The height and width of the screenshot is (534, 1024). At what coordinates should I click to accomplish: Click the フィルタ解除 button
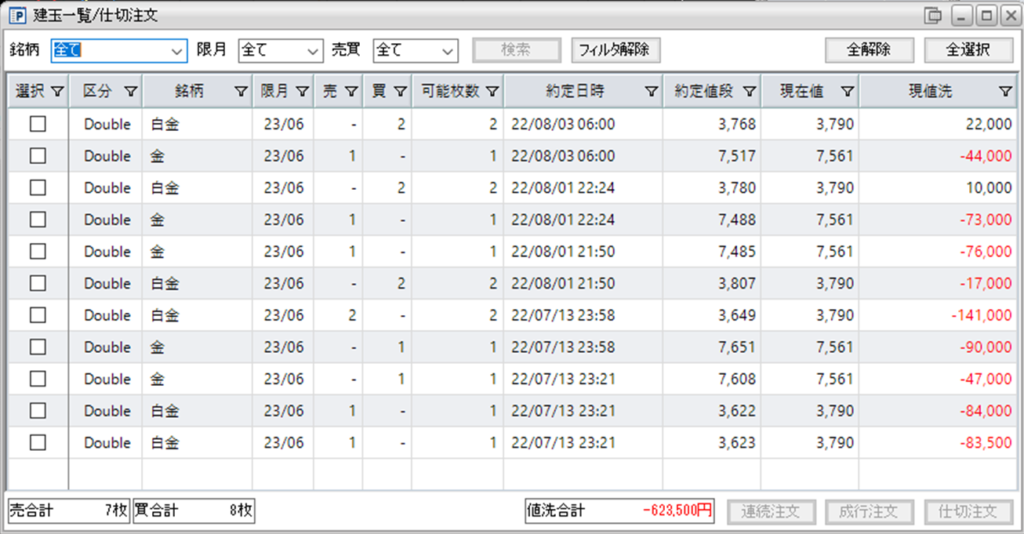615,50
